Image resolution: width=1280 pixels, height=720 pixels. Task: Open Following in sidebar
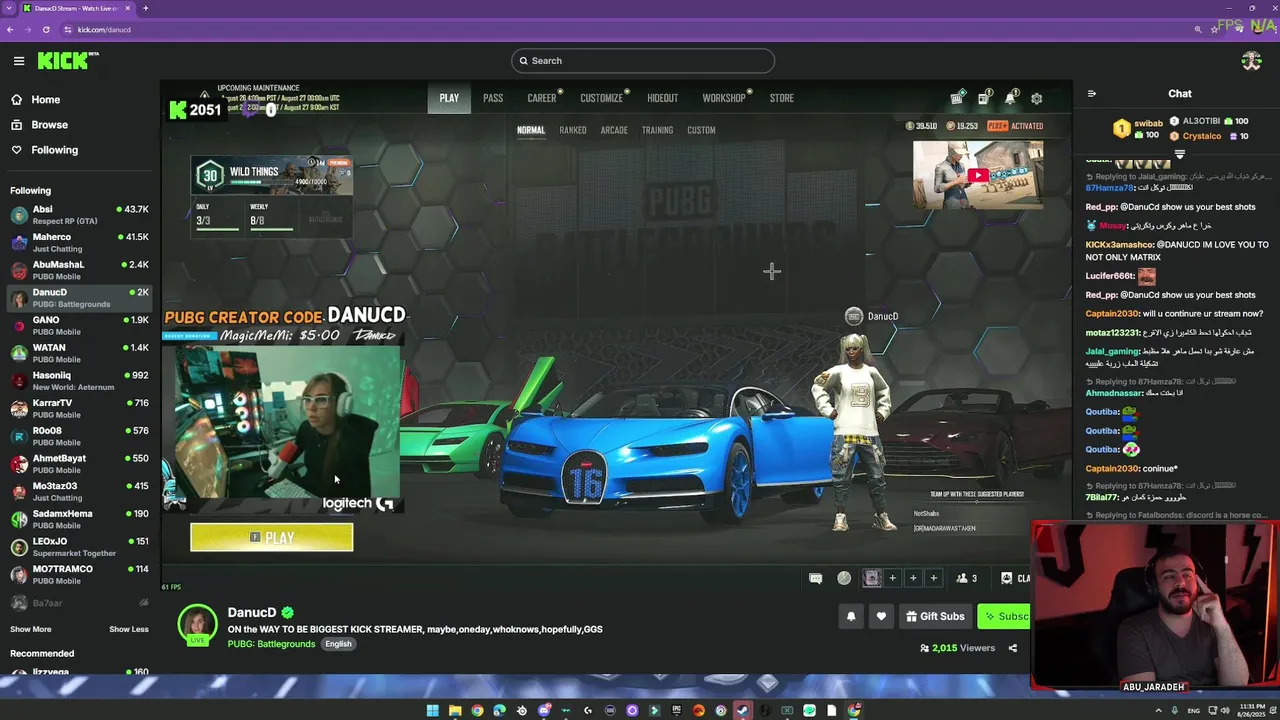tap(44, 150)
